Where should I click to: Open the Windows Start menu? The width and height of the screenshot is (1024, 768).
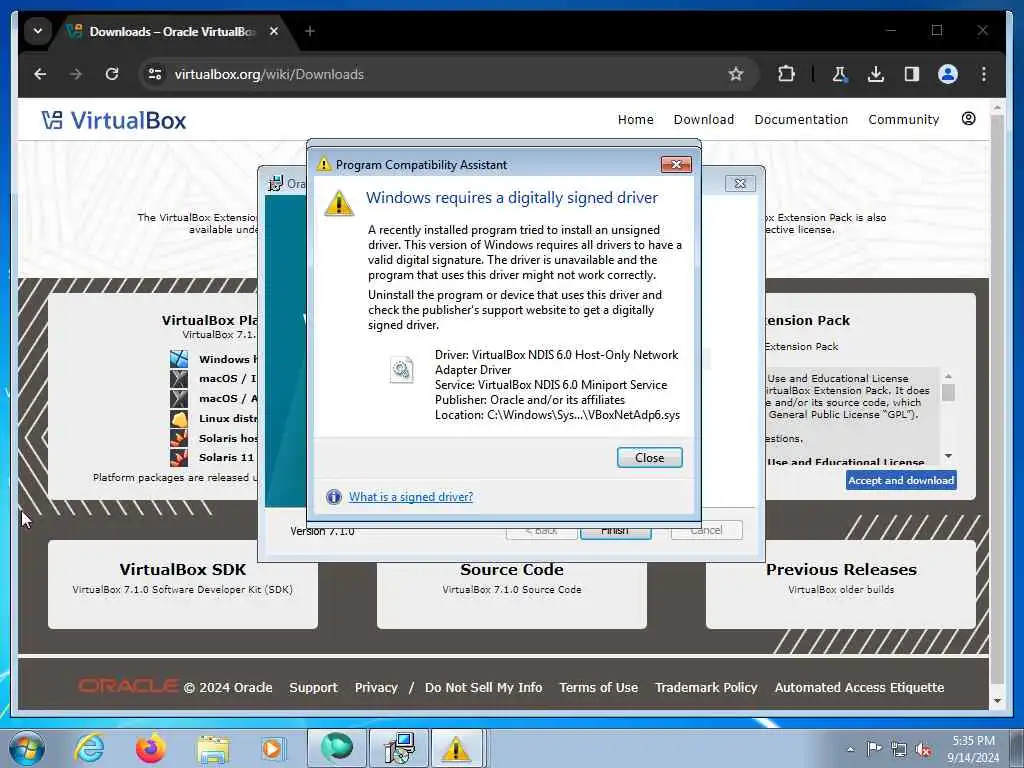(26, 748)
